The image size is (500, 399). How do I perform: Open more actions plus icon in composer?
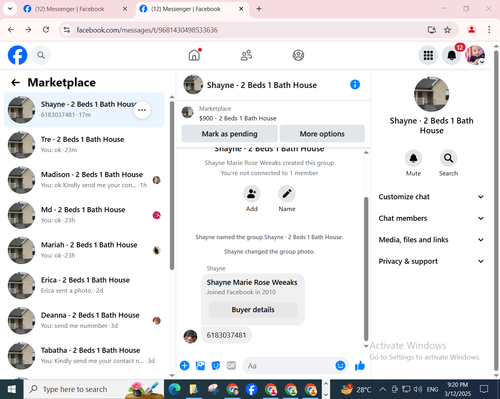[184, 366]
